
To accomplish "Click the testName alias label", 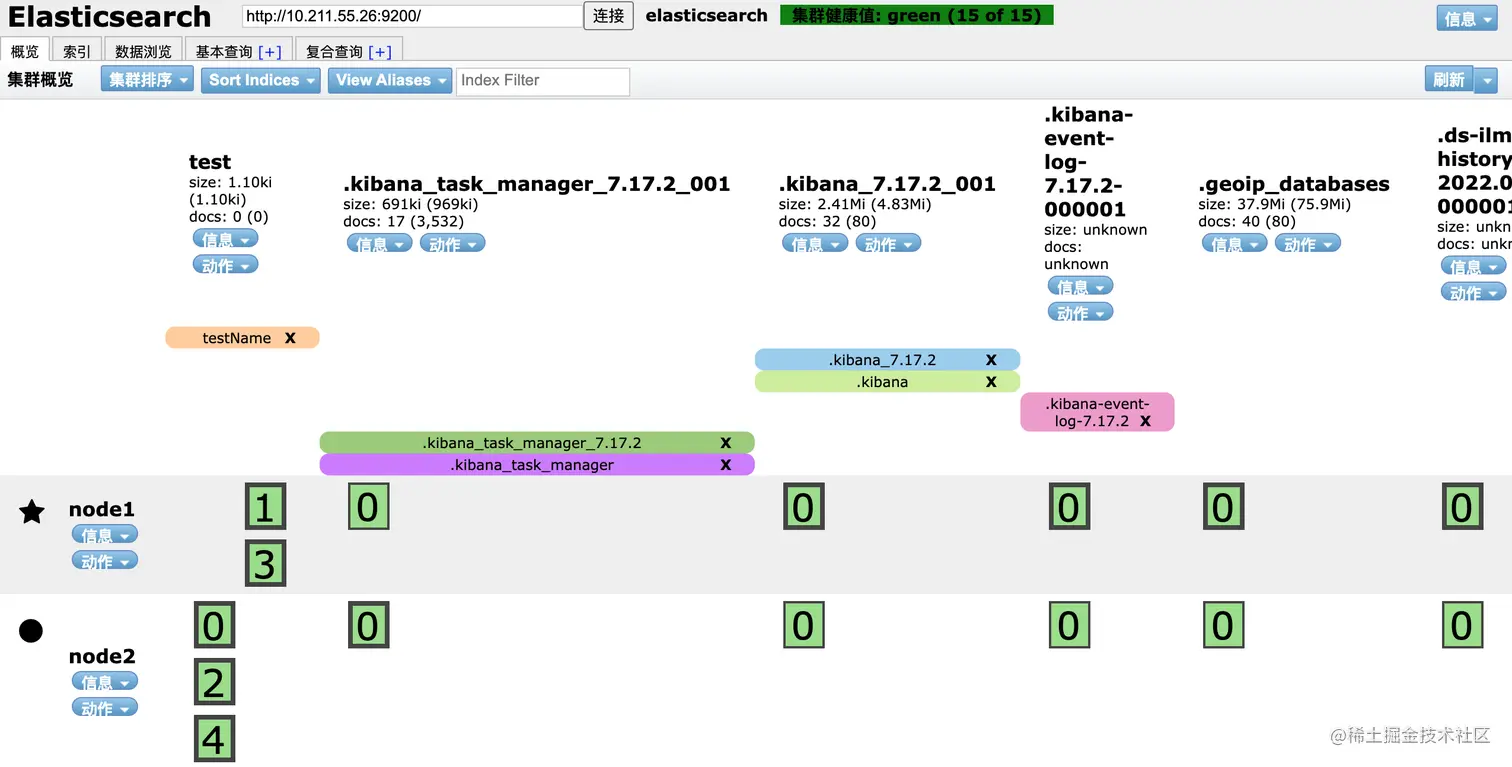I will (237, 338).
